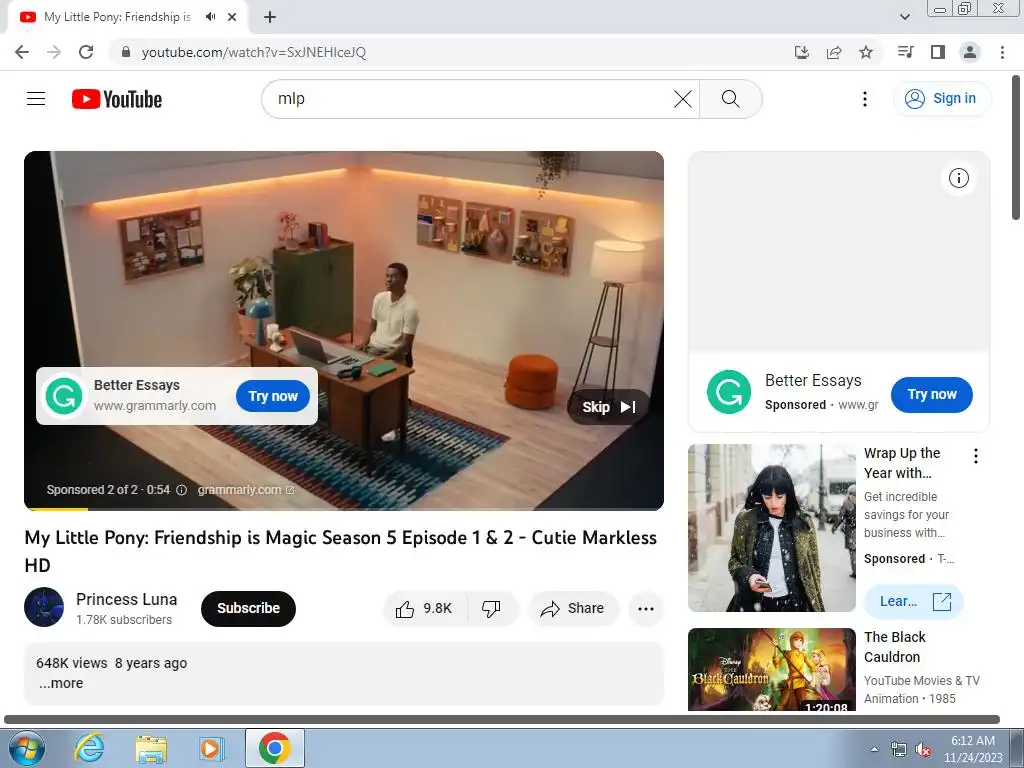The width and height of the screenshot is (1024, 768).
Task: Open Princess Luna channel avatar
Action: (x=44, y=607)
